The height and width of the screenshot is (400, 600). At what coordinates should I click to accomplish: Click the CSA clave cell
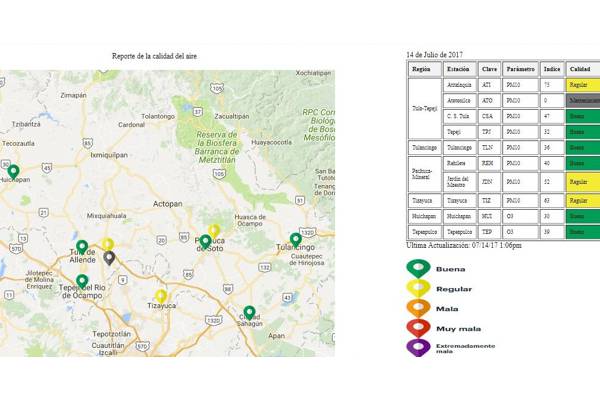point(489,116)
